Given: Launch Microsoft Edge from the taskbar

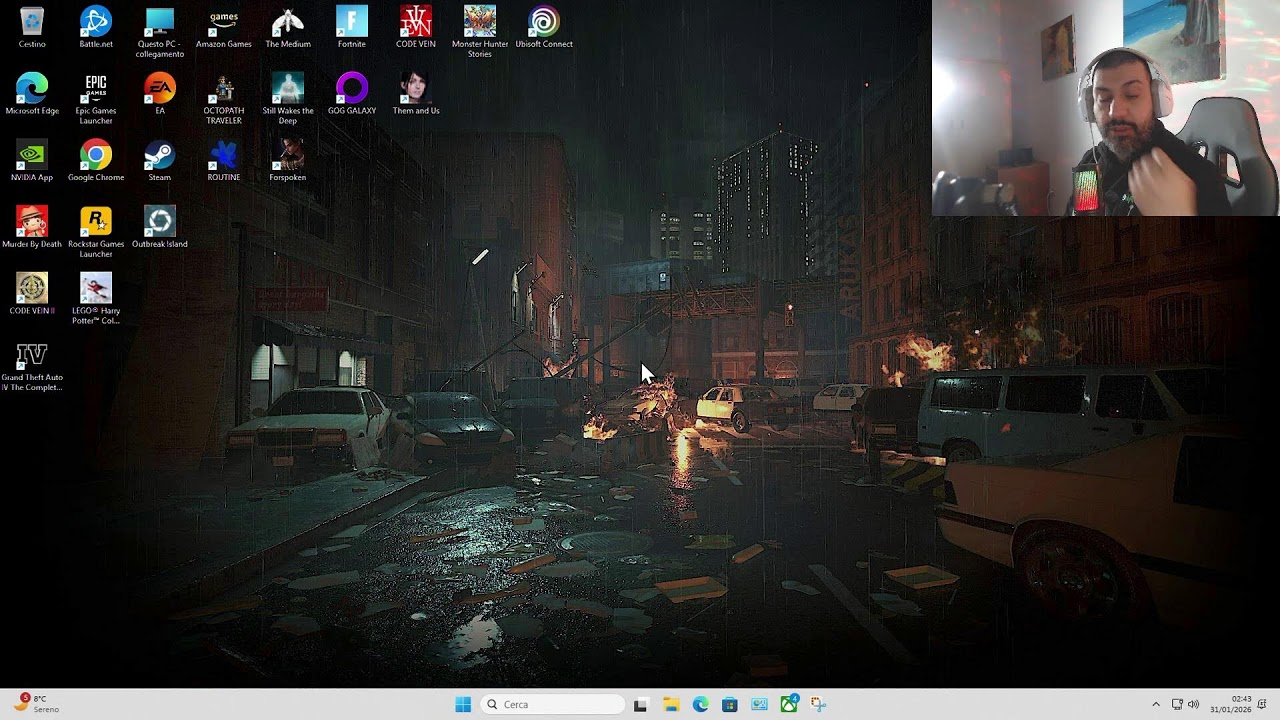Looking at the screenshot, I should (x=701, y=705).
